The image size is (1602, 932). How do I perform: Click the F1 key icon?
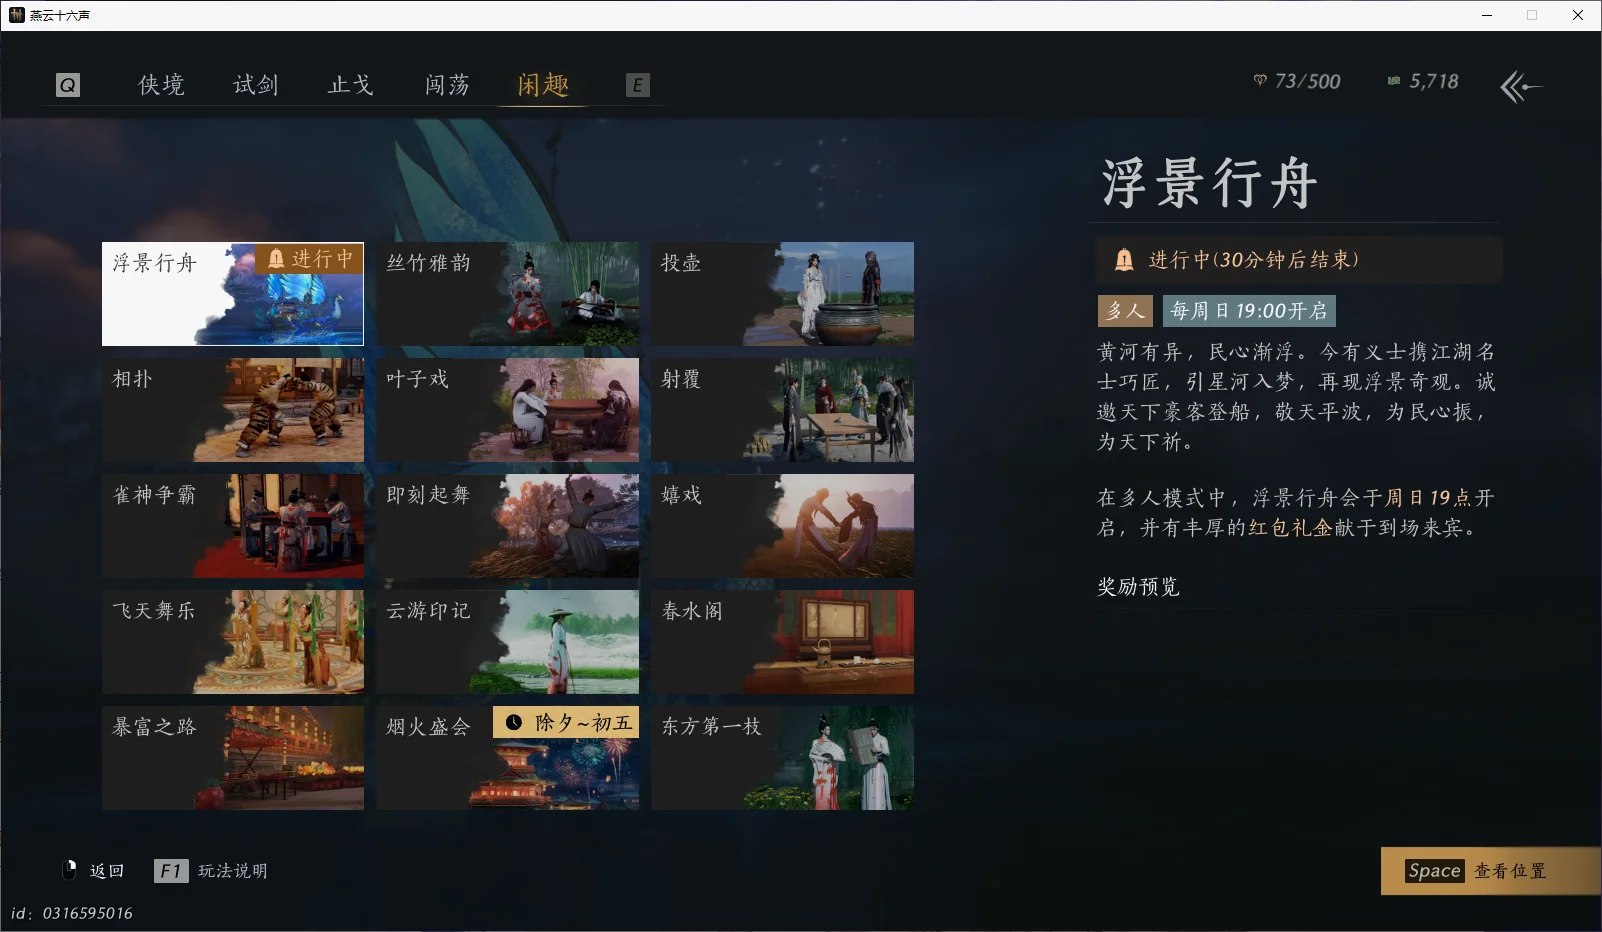tap(171, 871)
